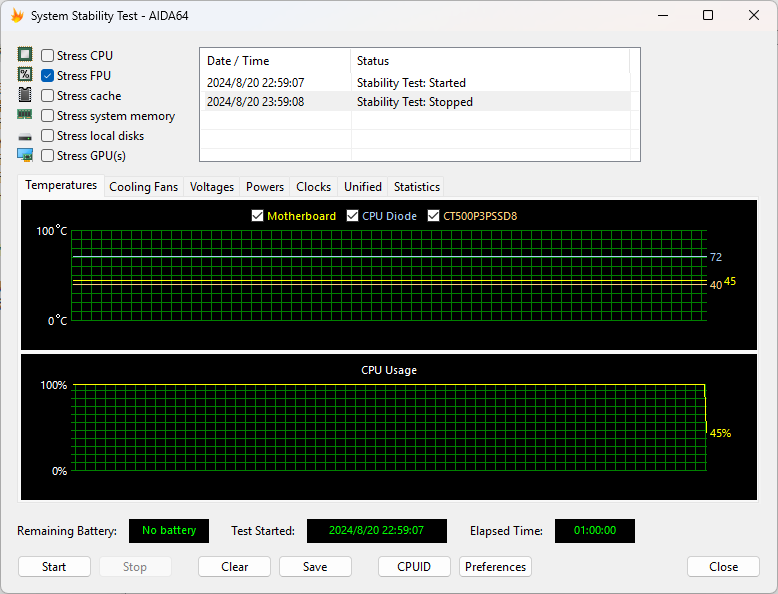This screenshot has width=778, height=594.
Task: Open the CPUID panel button
Action: (x=414, y=567)
